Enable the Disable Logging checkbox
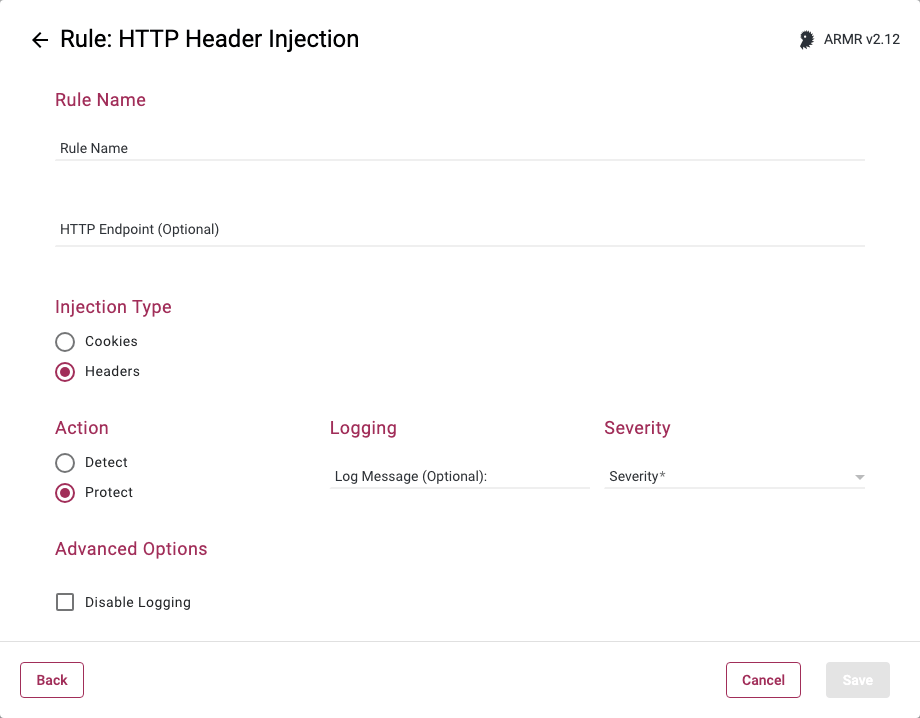Screen dimensions: 920x718 65,602
